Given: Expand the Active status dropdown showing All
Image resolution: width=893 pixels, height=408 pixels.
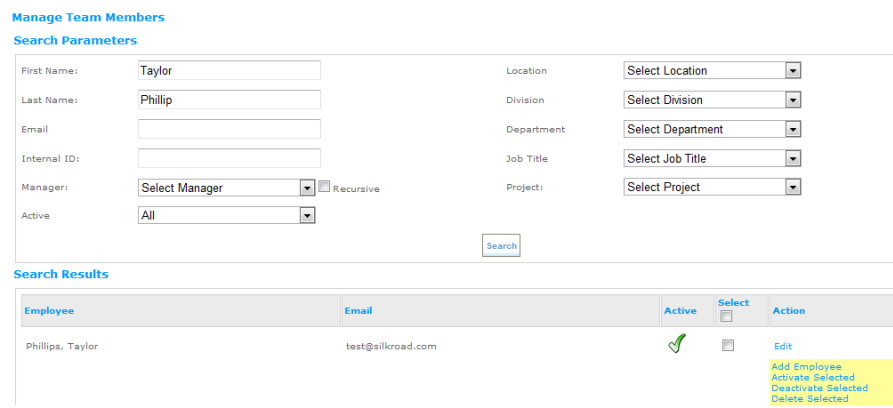Looking at the screenshot, I should point(226,215).
